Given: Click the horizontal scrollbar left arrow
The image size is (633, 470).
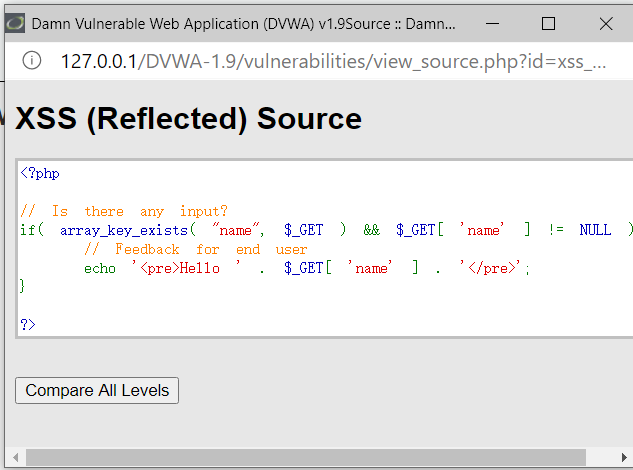Looking at the screenshot, I should (x=15, y=457).
